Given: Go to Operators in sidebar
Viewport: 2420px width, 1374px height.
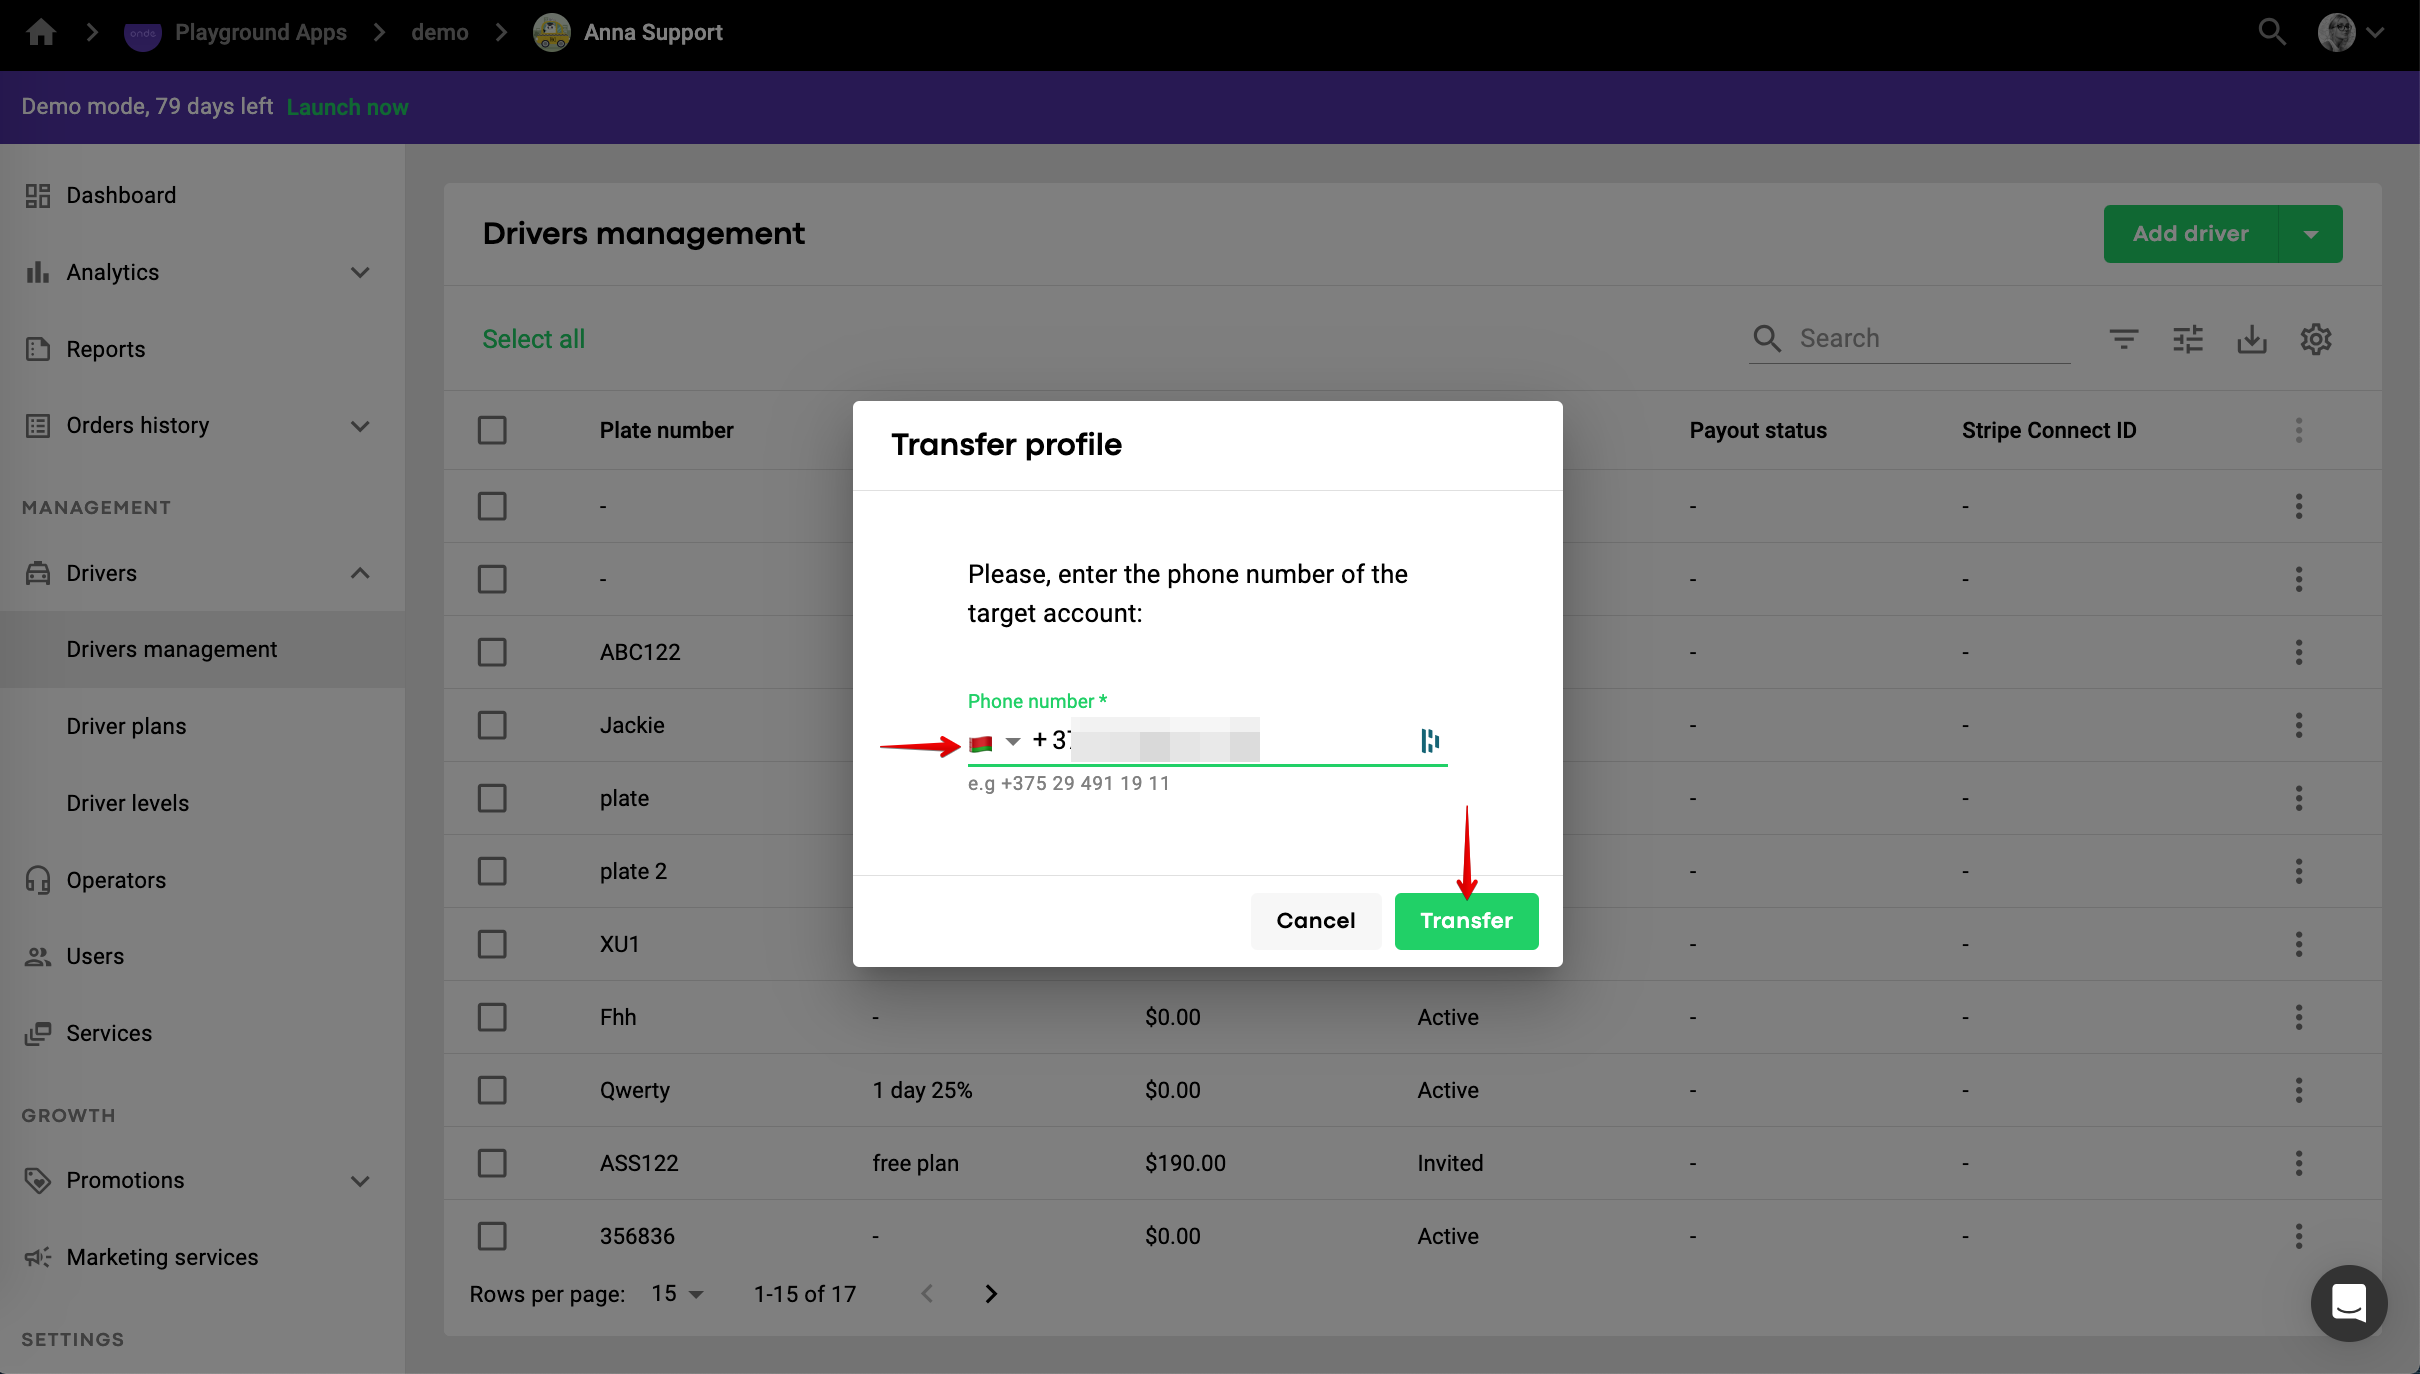Looking at the screenshot, I should pyautogui.click(x=116, y=880).
